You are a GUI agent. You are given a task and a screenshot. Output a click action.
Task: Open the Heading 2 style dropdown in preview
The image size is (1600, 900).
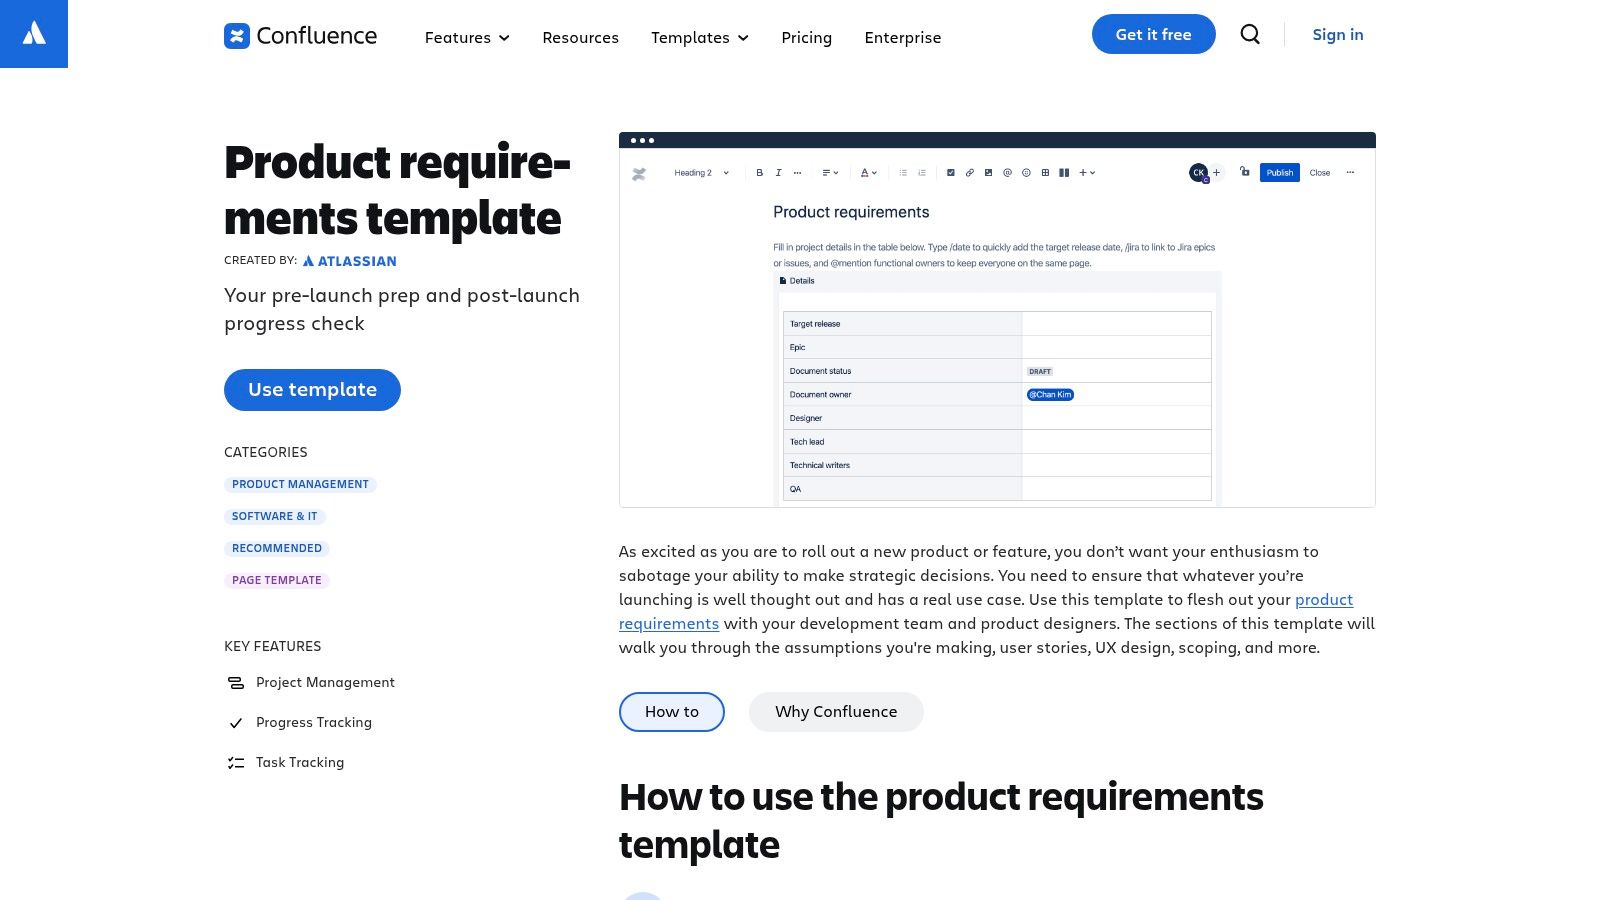[702, 173]
